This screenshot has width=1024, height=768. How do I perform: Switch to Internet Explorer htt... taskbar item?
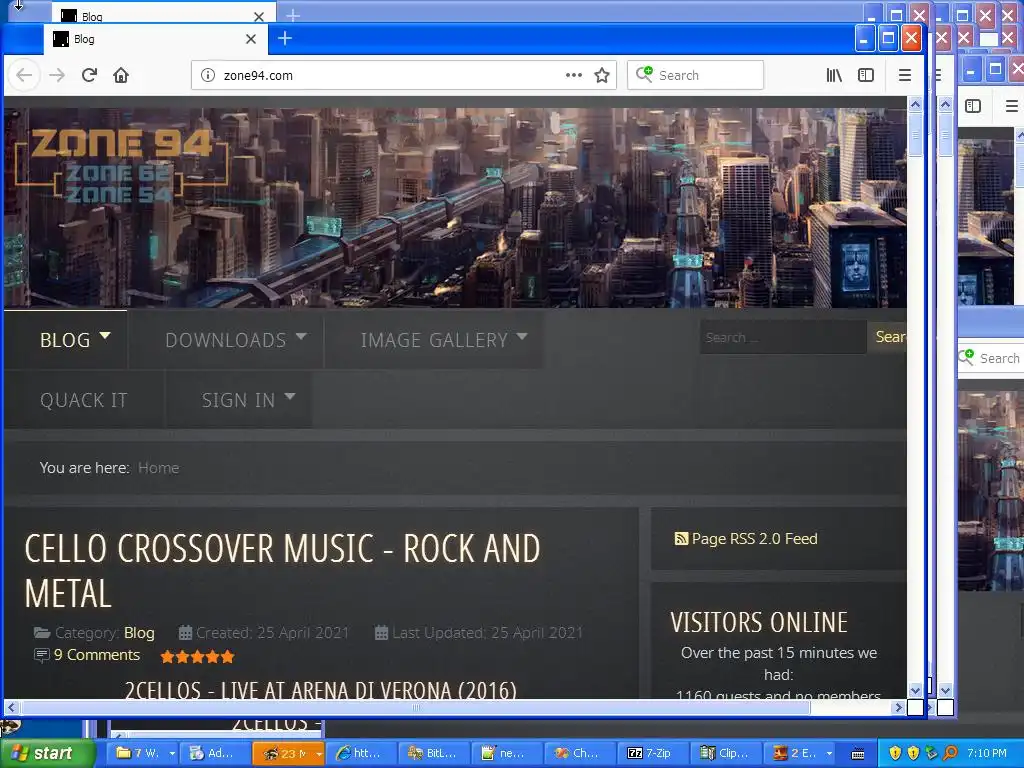[360, 753]
